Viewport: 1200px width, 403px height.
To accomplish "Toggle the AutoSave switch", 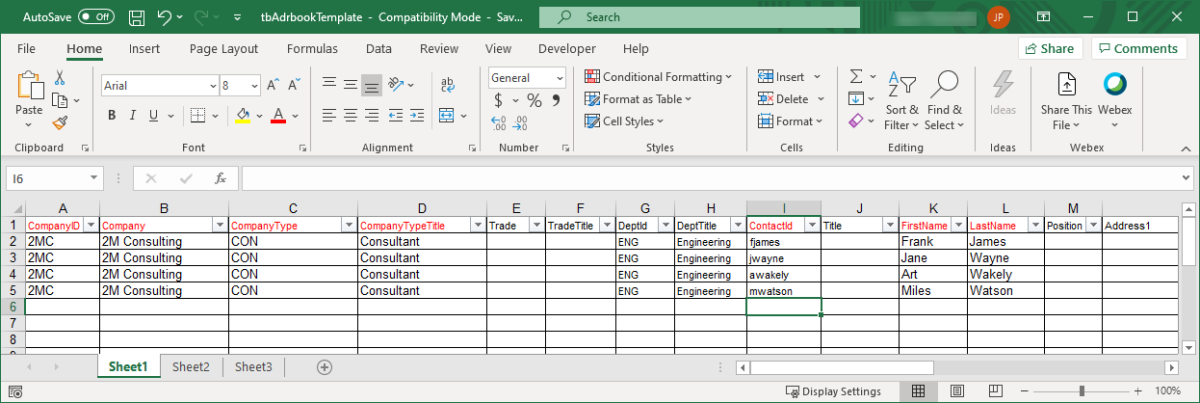I will [x=96, y=17].
